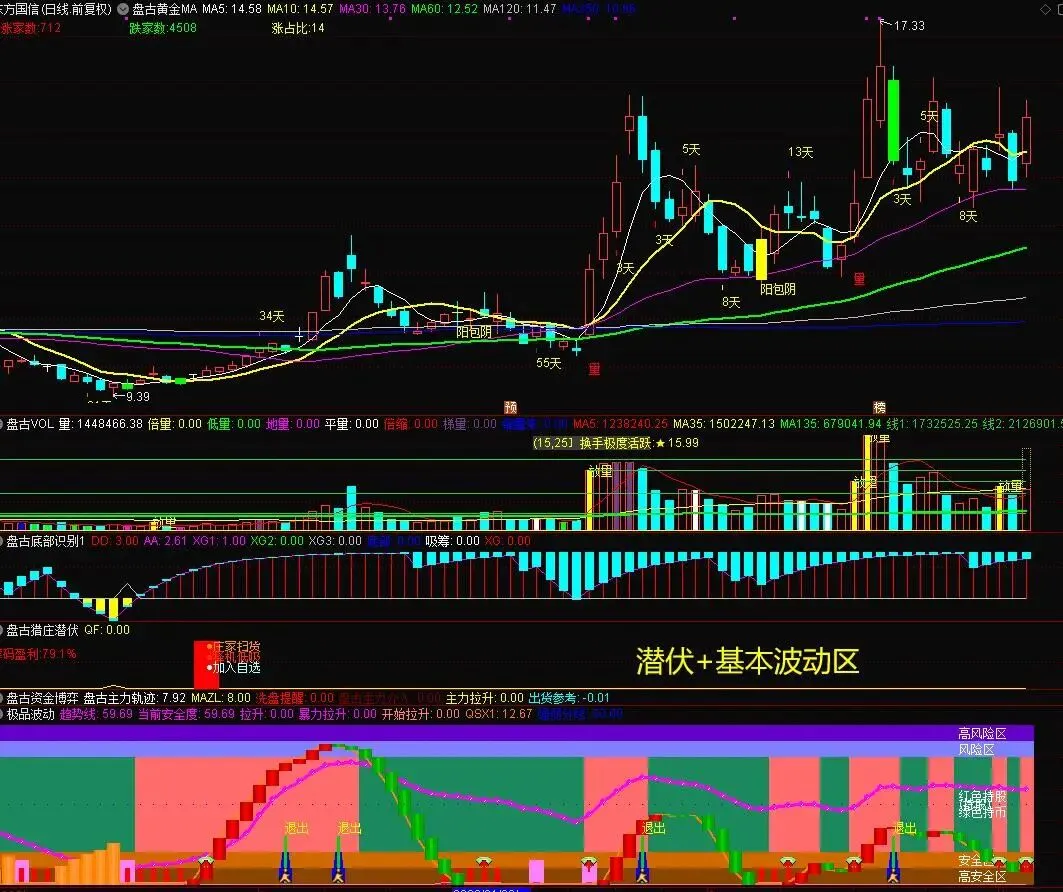
Task: Click the QF: 0.00 value
Action: (x=107, y=630)
